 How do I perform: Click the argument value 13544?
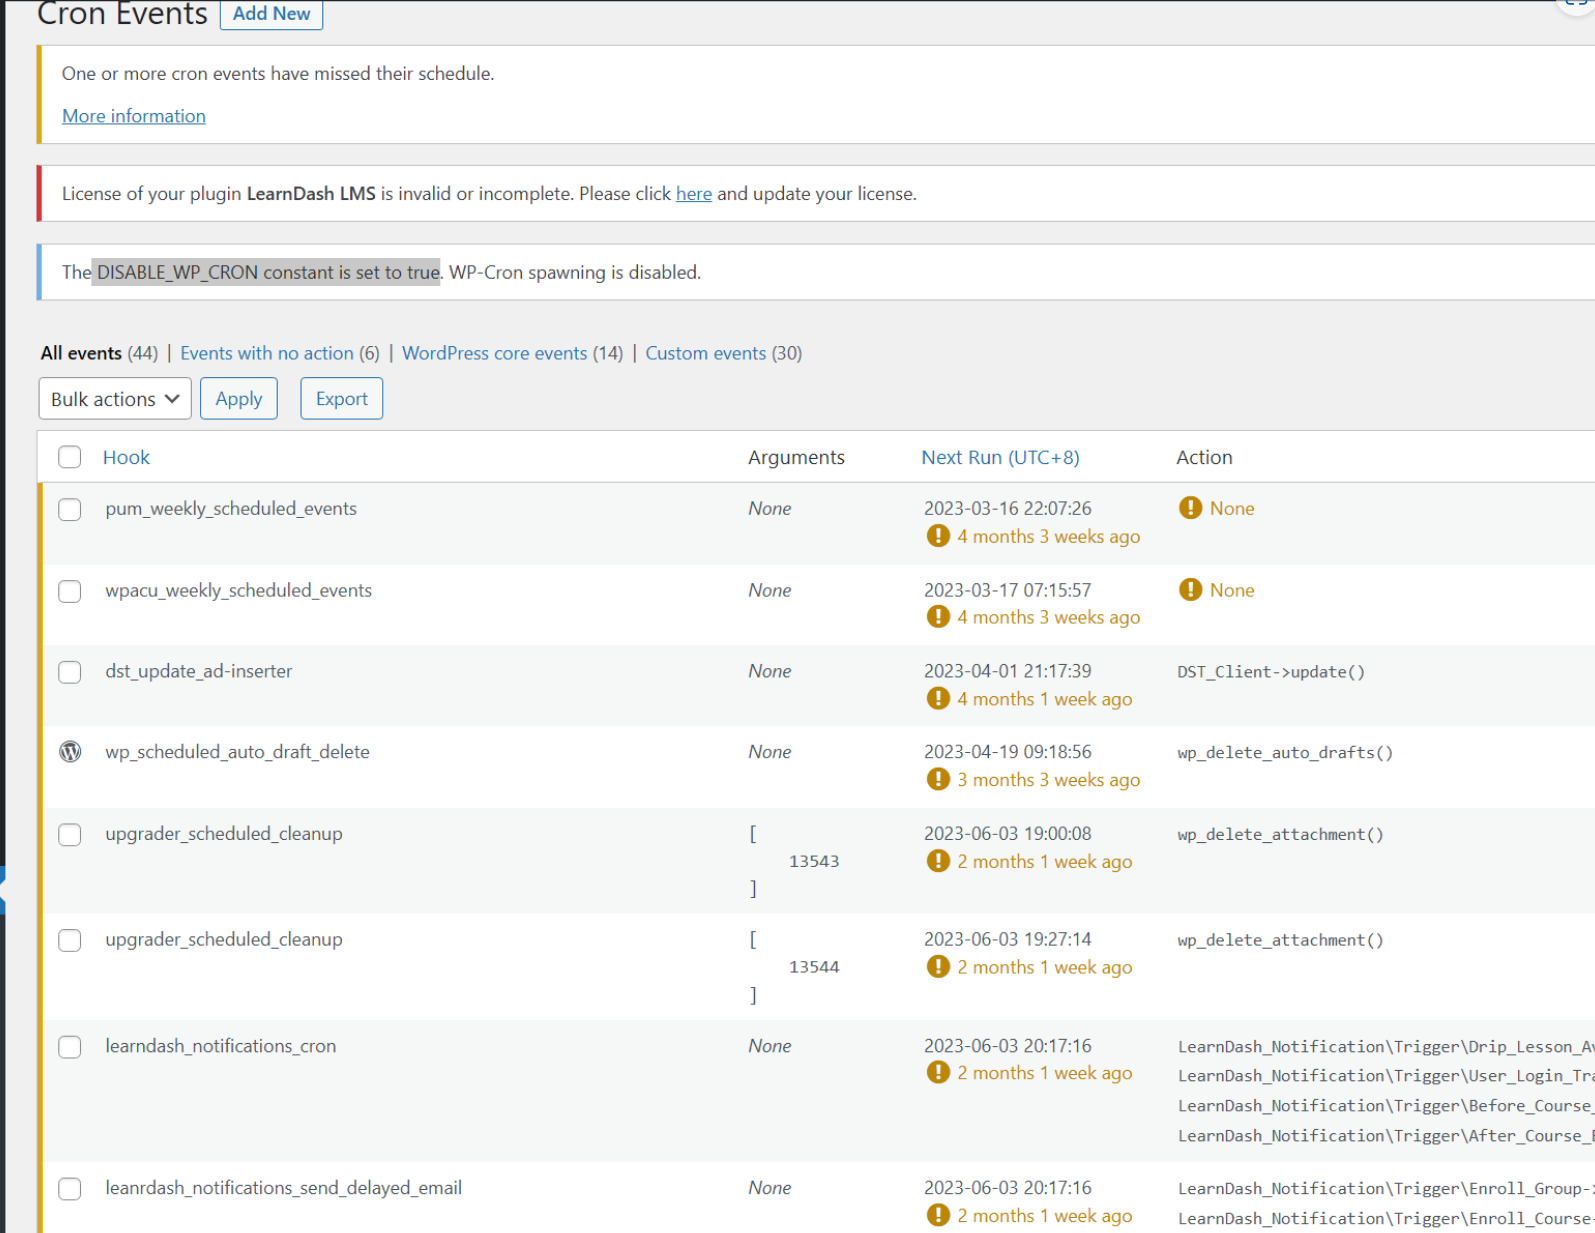tap(814, 967)
